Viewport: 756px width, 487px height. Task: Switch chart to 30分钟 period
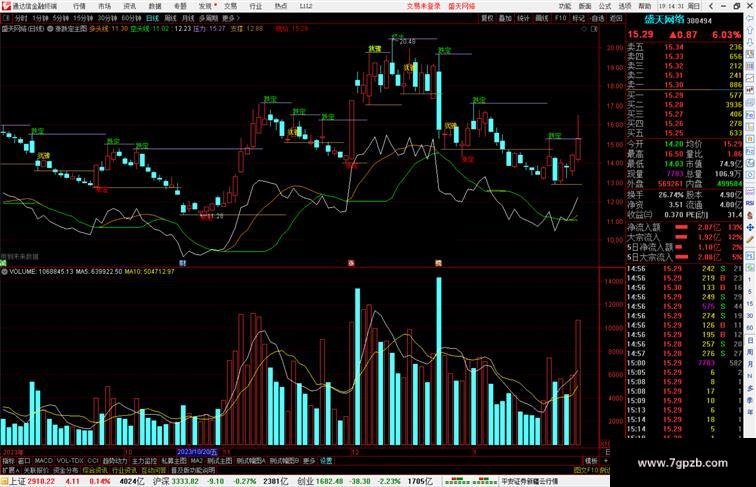coord(107,18)
